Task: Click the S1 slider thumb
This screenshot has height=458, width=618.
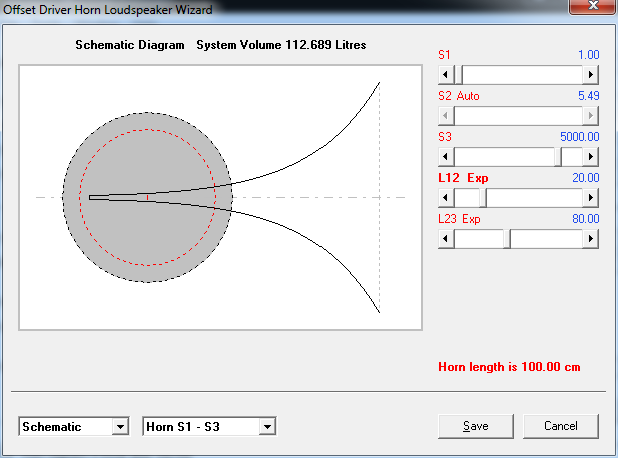Action: (x=458, y=74)
